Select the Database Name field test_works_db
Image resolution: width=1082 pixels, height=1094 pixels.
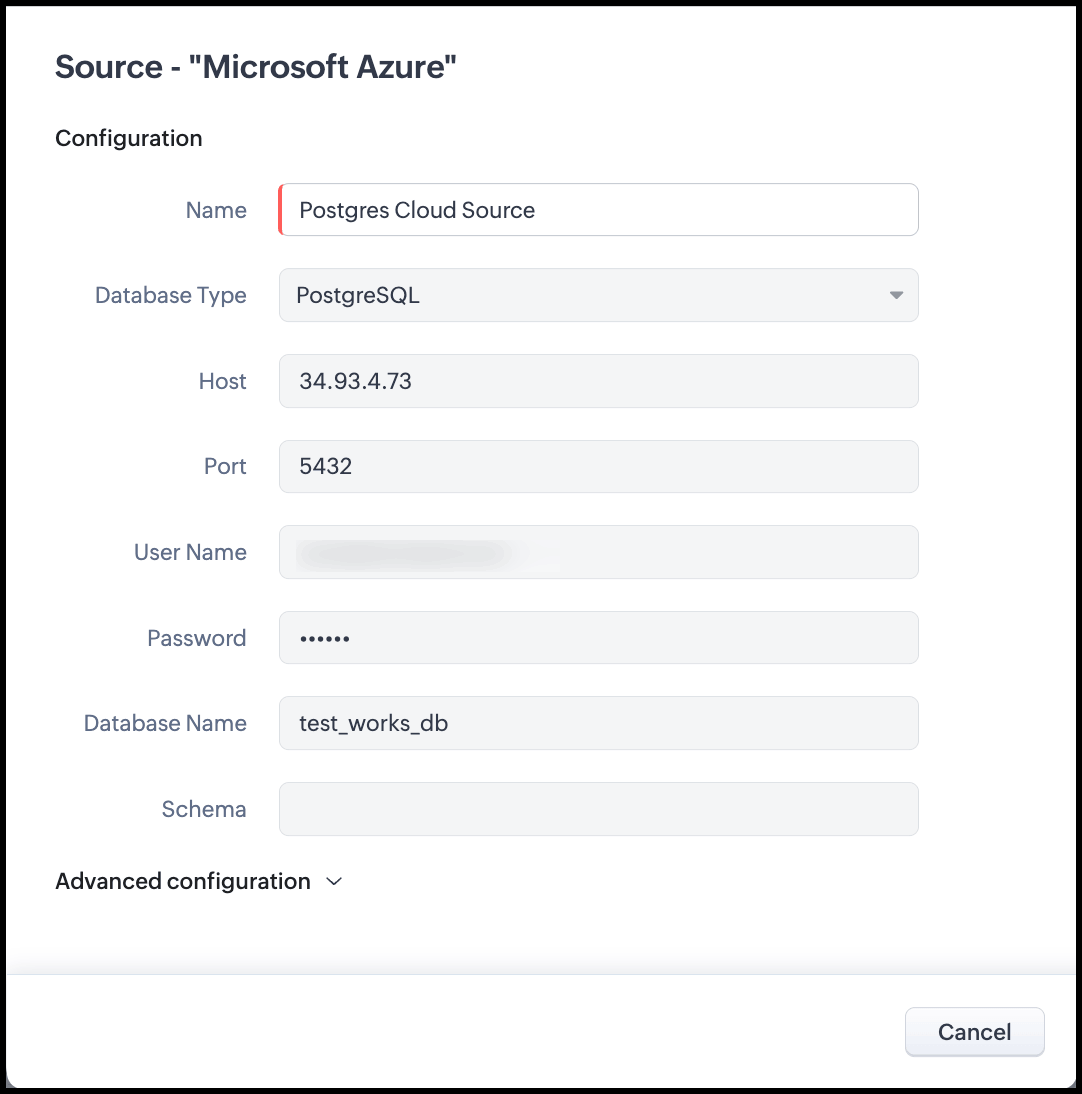(599, 723)
